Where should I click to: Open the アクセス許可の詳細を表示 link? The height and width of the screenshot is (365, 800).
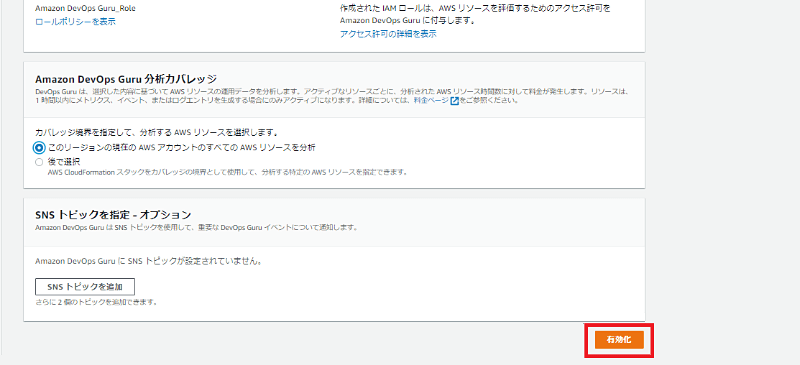click(x=388, y=34)
